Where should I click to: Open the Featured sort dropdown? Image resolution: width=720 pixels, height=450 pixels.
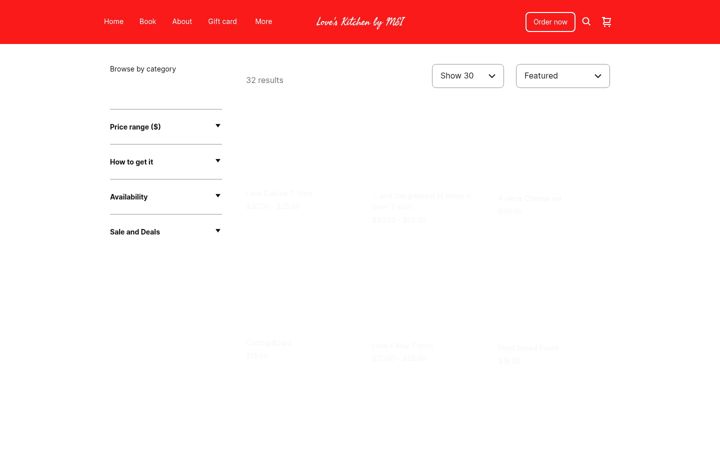point(562,76)
